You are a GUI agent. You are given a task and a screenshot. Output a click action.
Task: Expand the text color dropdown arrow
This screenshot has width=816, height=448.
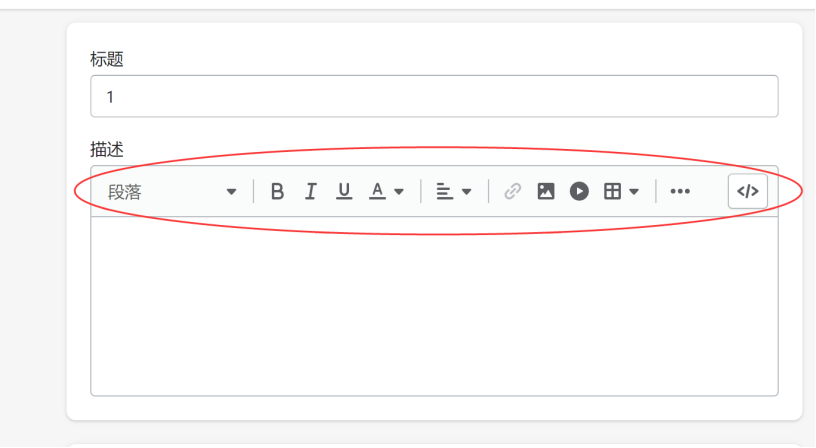(399, 192)
